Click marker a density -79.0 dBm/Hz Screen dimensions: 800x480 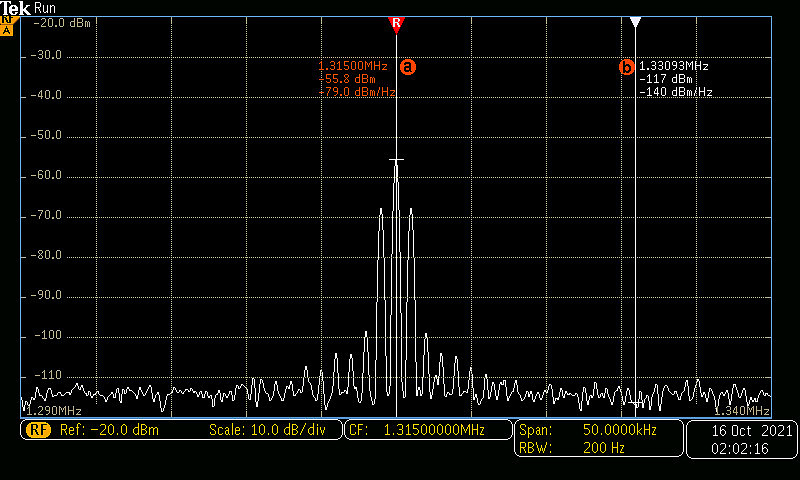pos(357,92)
